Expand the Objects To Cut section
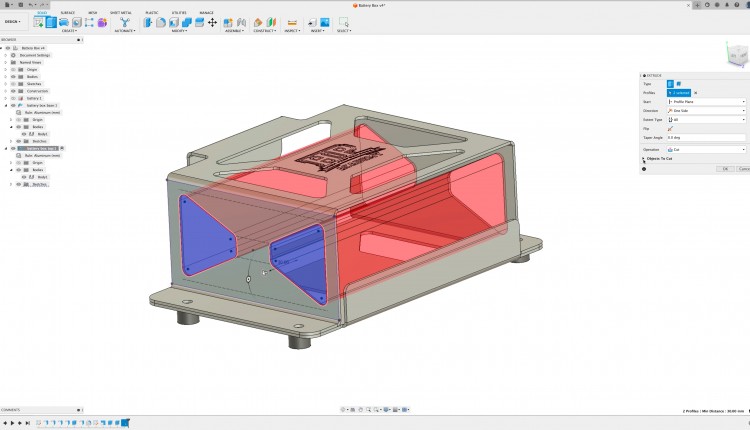Viewport: 750px width, 430px height. coord(643,158)
